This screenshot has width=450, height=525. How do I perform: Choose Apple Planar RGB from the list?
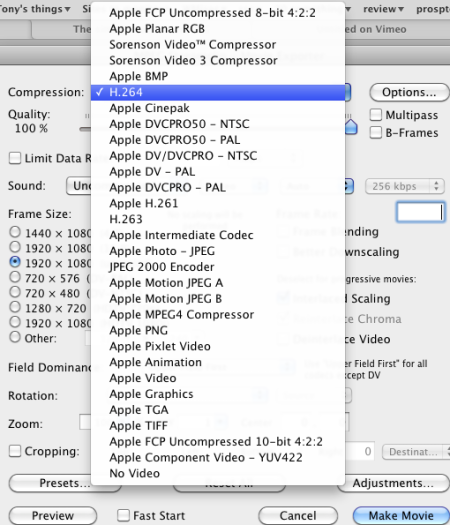click(218, 29)
